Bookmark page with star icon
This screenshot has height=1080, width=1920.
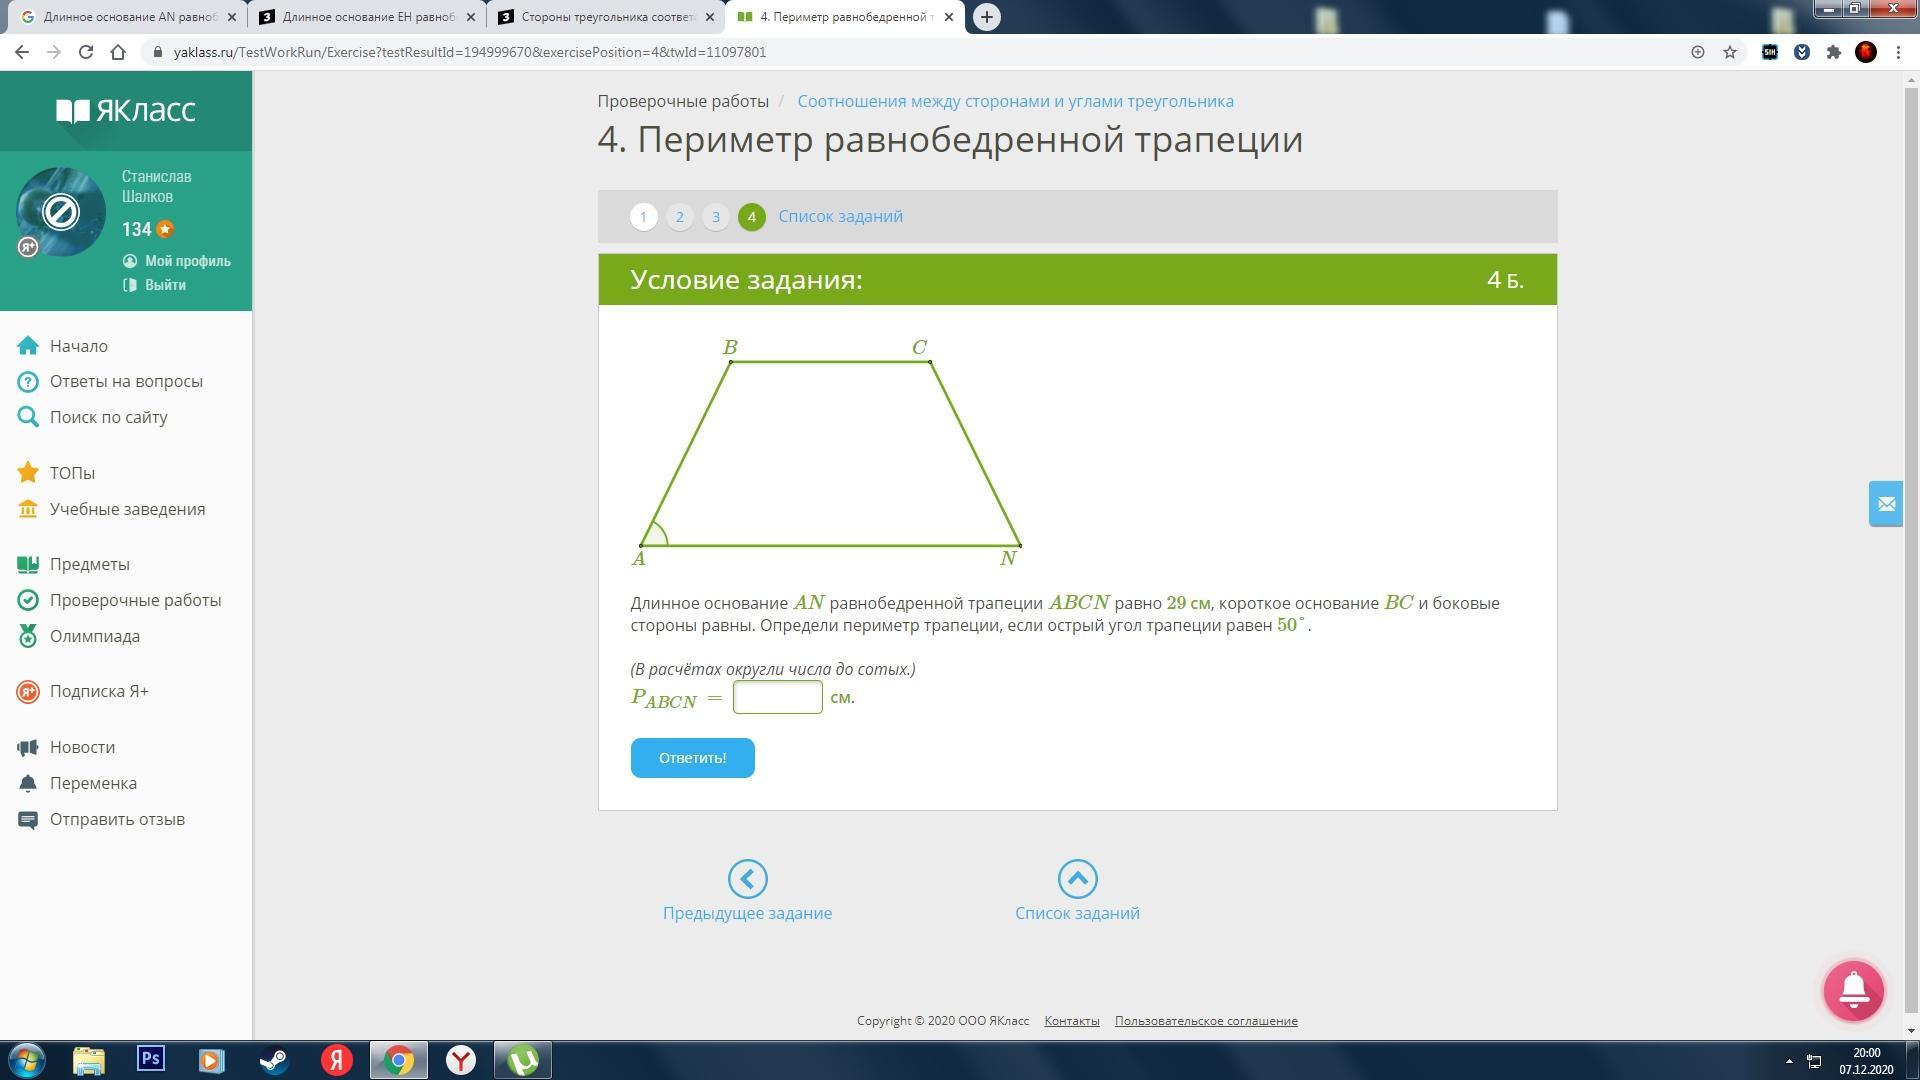coord(1729,52)
